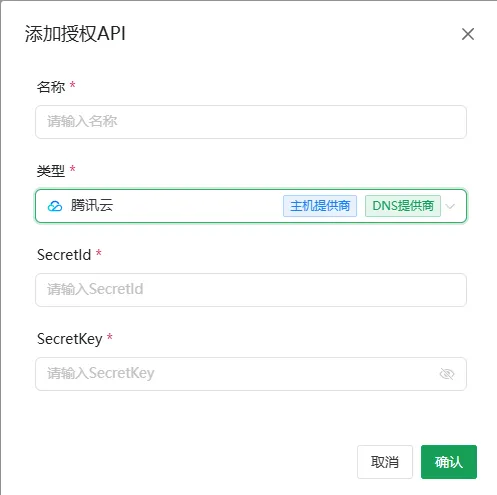The width and height of the screenshot is (497, 495).
Task: Click the 添加授权API dialog title
Action: [x=75, y=34]
